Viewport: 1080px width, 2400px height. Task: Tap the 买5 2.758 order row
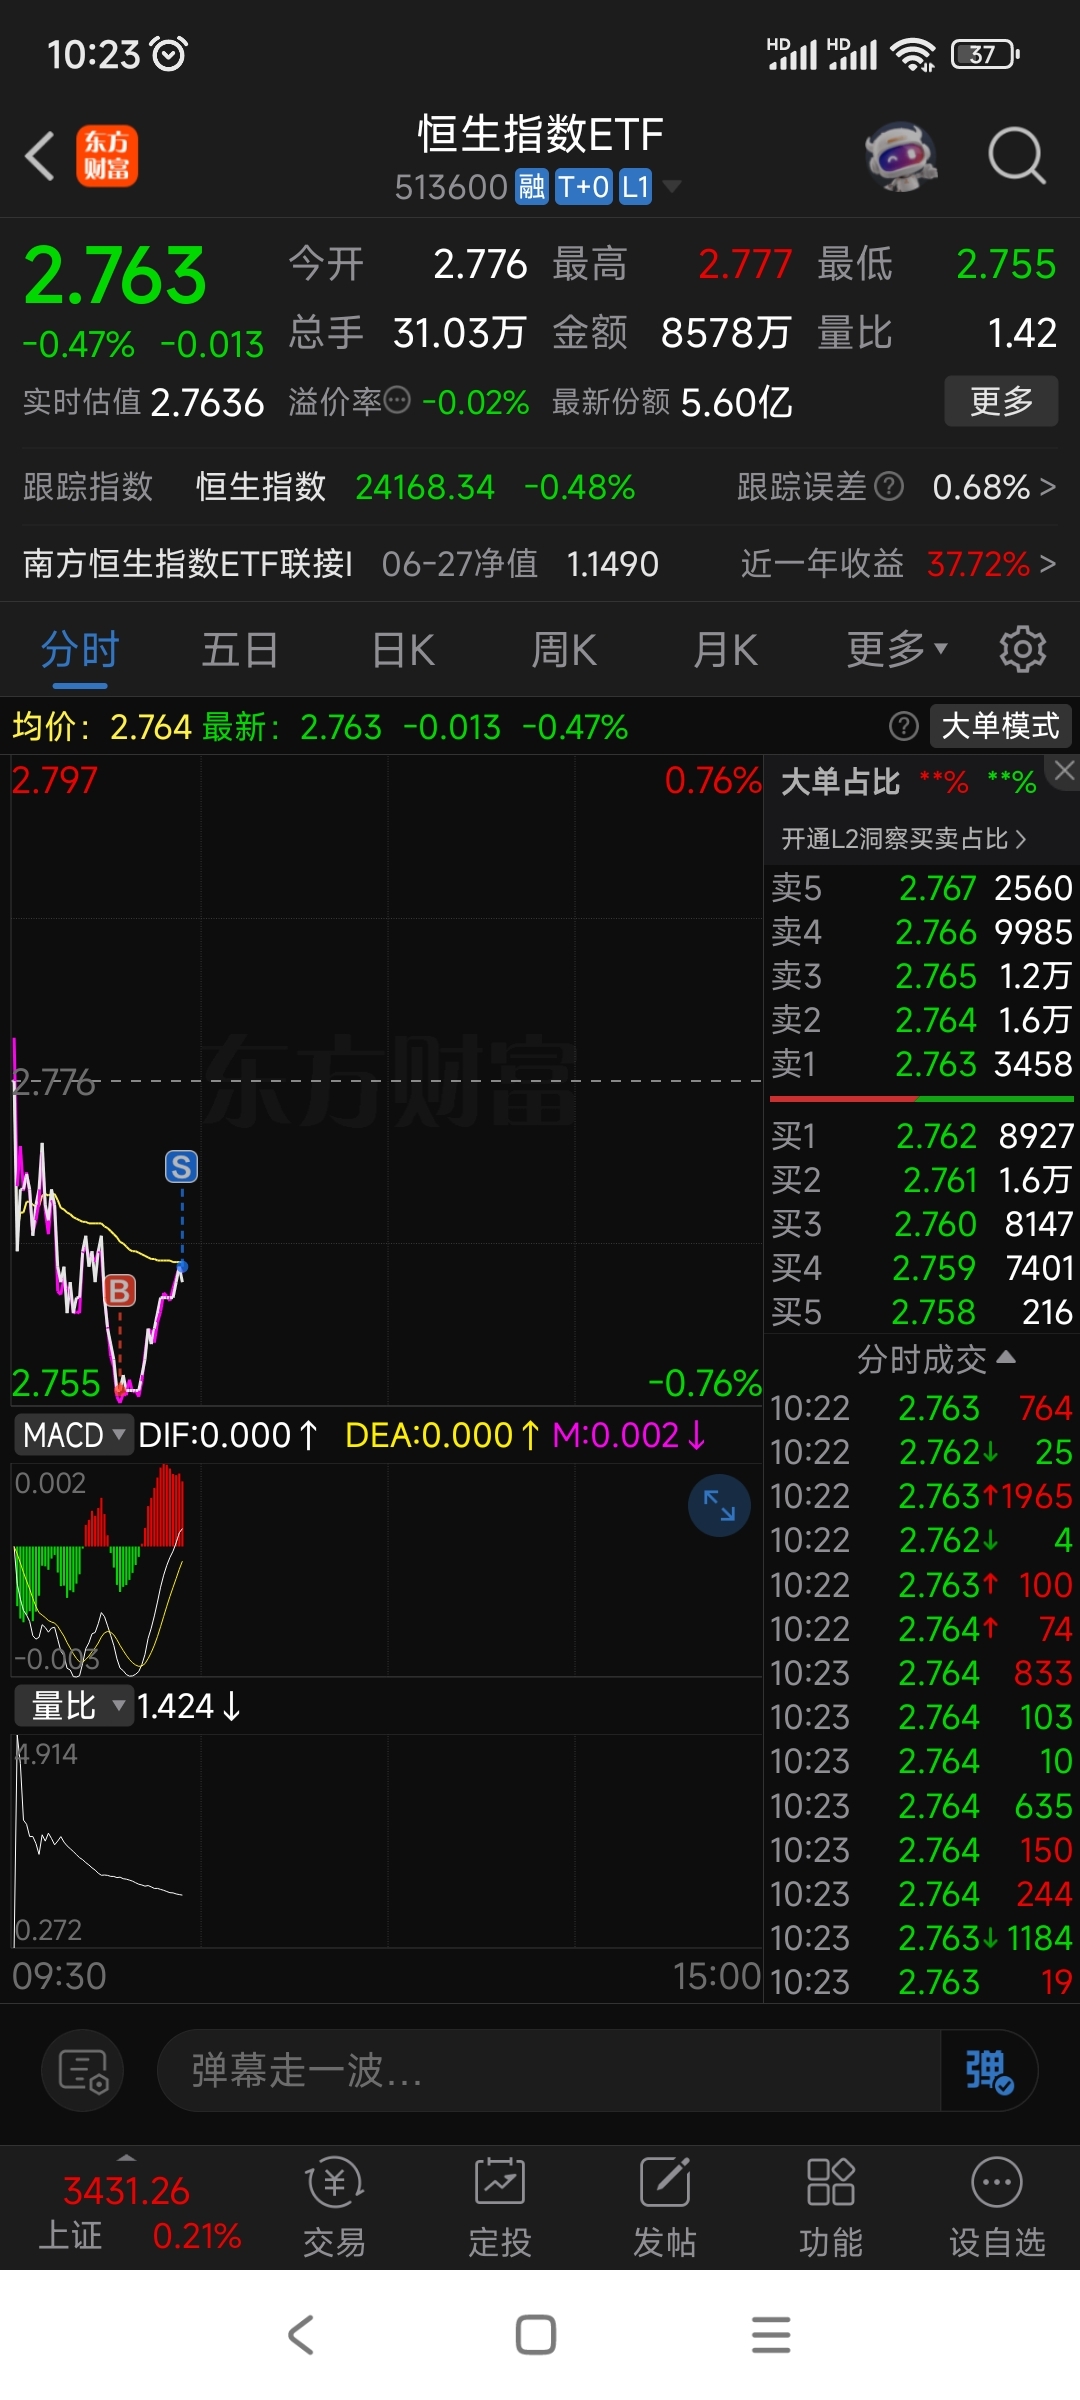pos(921,1312)
